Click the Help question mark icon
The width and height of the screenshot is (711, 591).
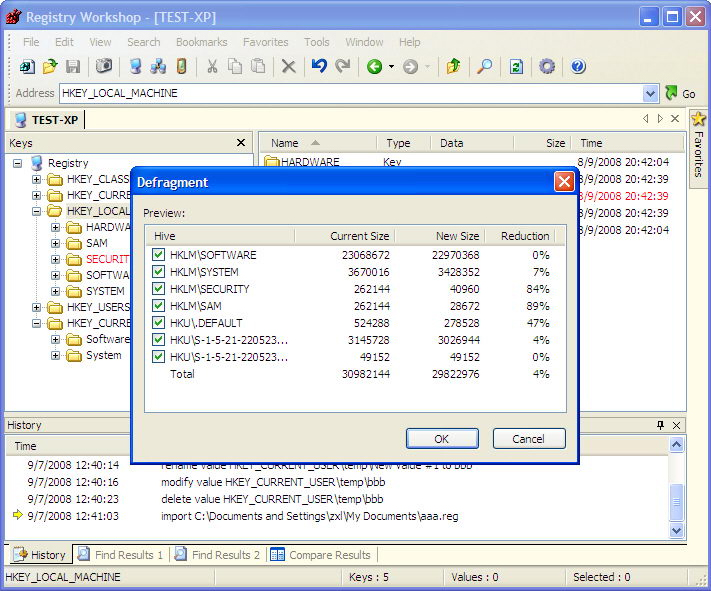tap(577, 67)
